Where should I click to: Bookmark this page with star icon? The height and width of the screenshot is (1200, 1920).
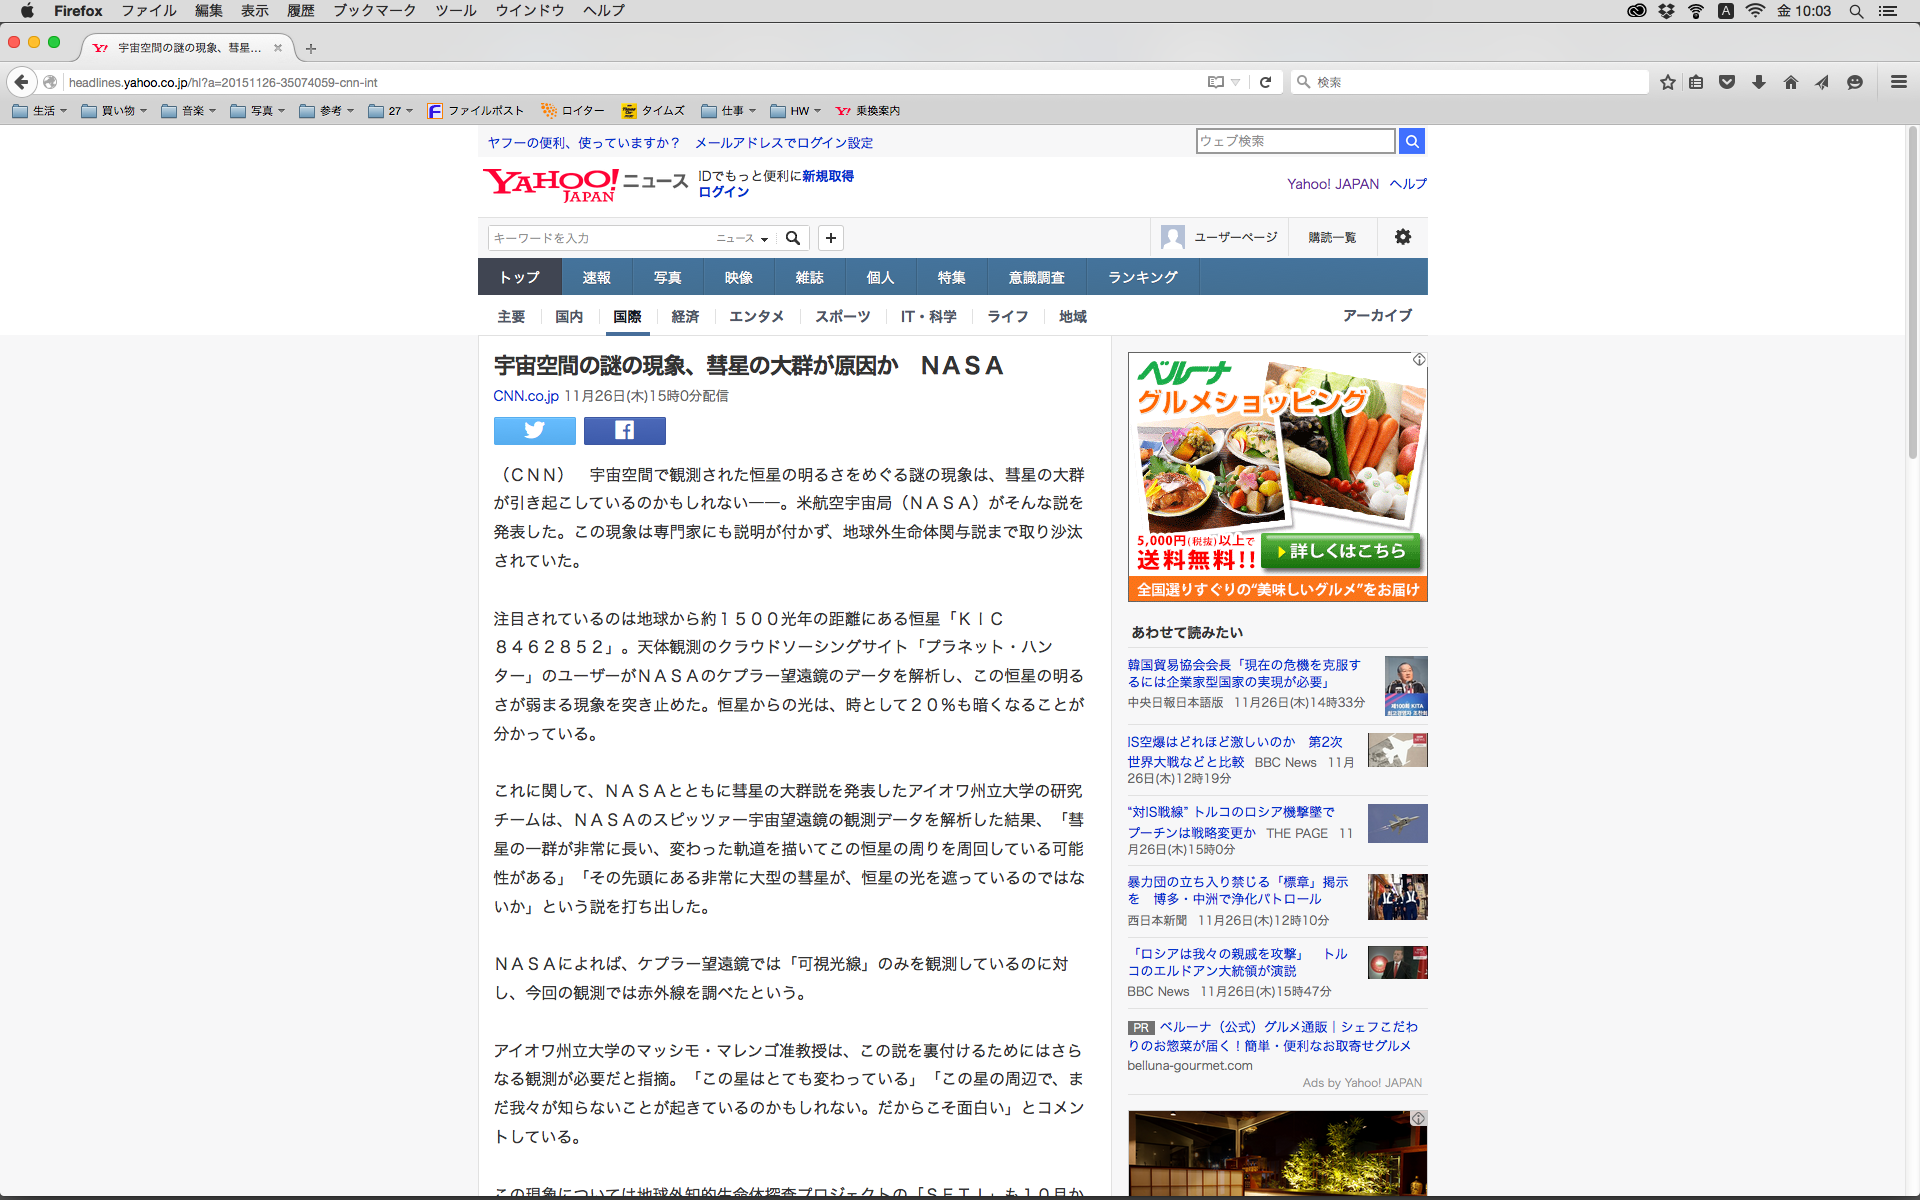click(x=1667, y=82)
